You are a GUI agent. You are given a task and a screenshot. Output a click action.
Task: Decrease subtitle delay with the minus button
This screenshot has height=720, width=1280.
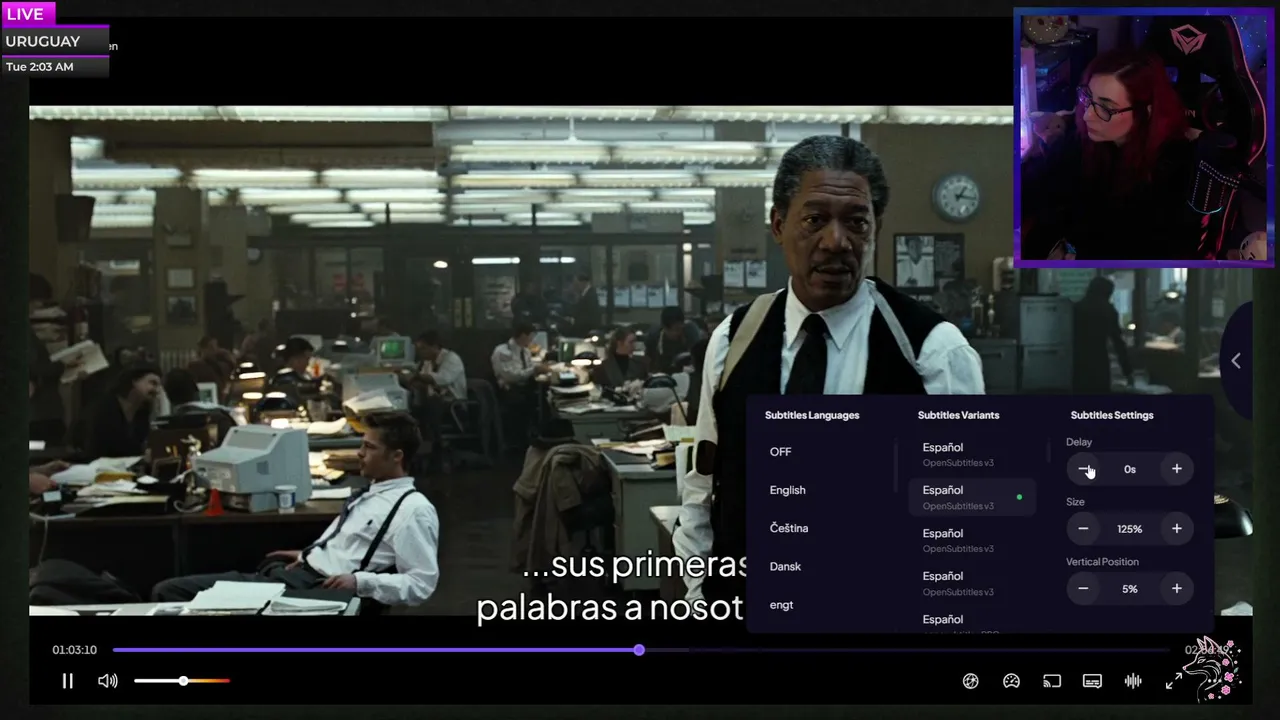click(1083, 469)
